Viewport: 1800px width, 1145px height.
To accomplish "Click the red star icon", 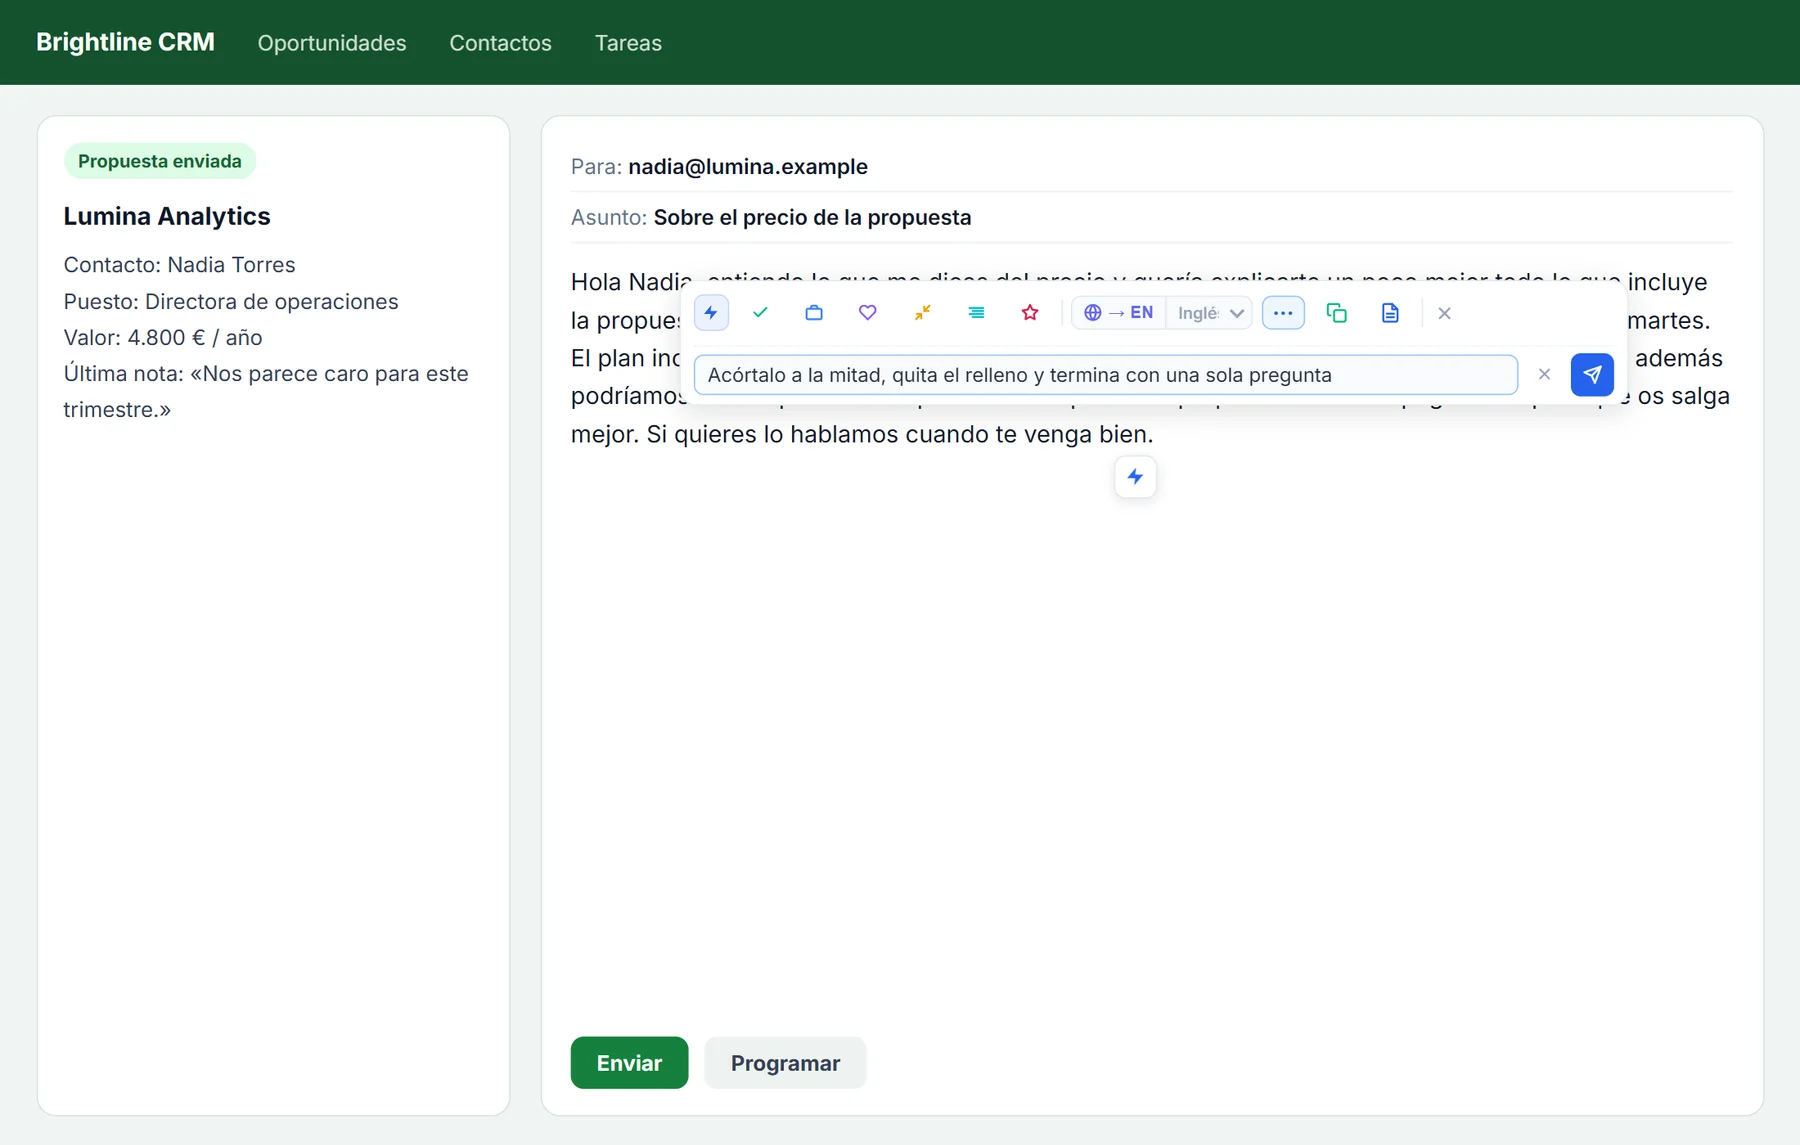I will coord(1030,313).
